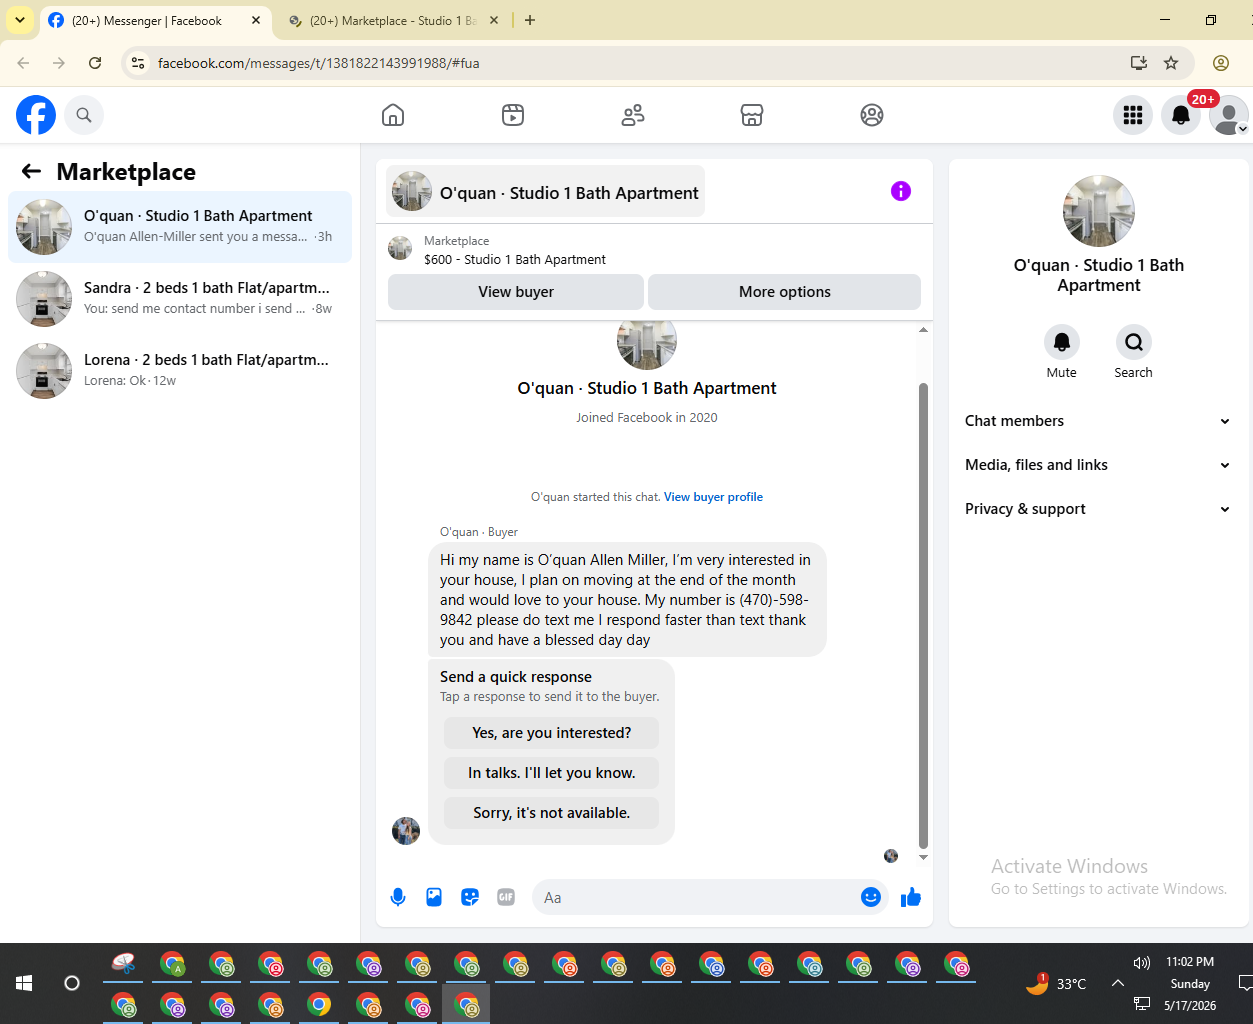Image resolution: width=1253 pixels, height=1024 pixels.
Task: Open the Marketplace storefront icon
Action: pos(752,115)
